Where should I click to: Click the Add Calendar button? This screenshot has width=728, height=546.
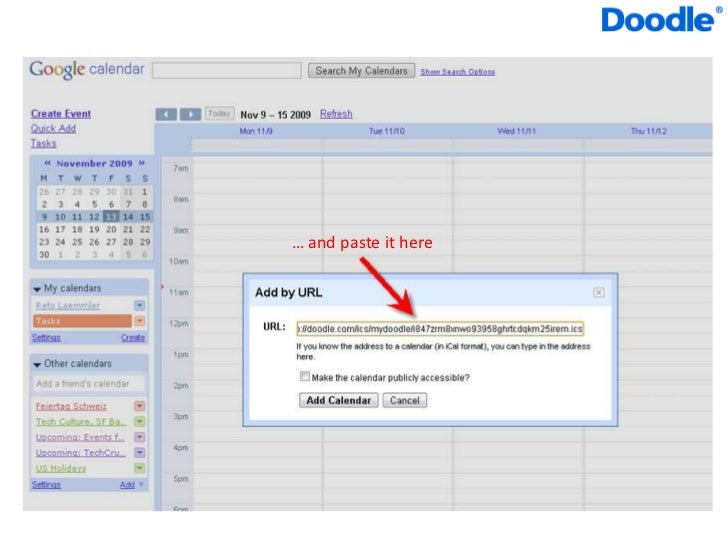[338, 400]
